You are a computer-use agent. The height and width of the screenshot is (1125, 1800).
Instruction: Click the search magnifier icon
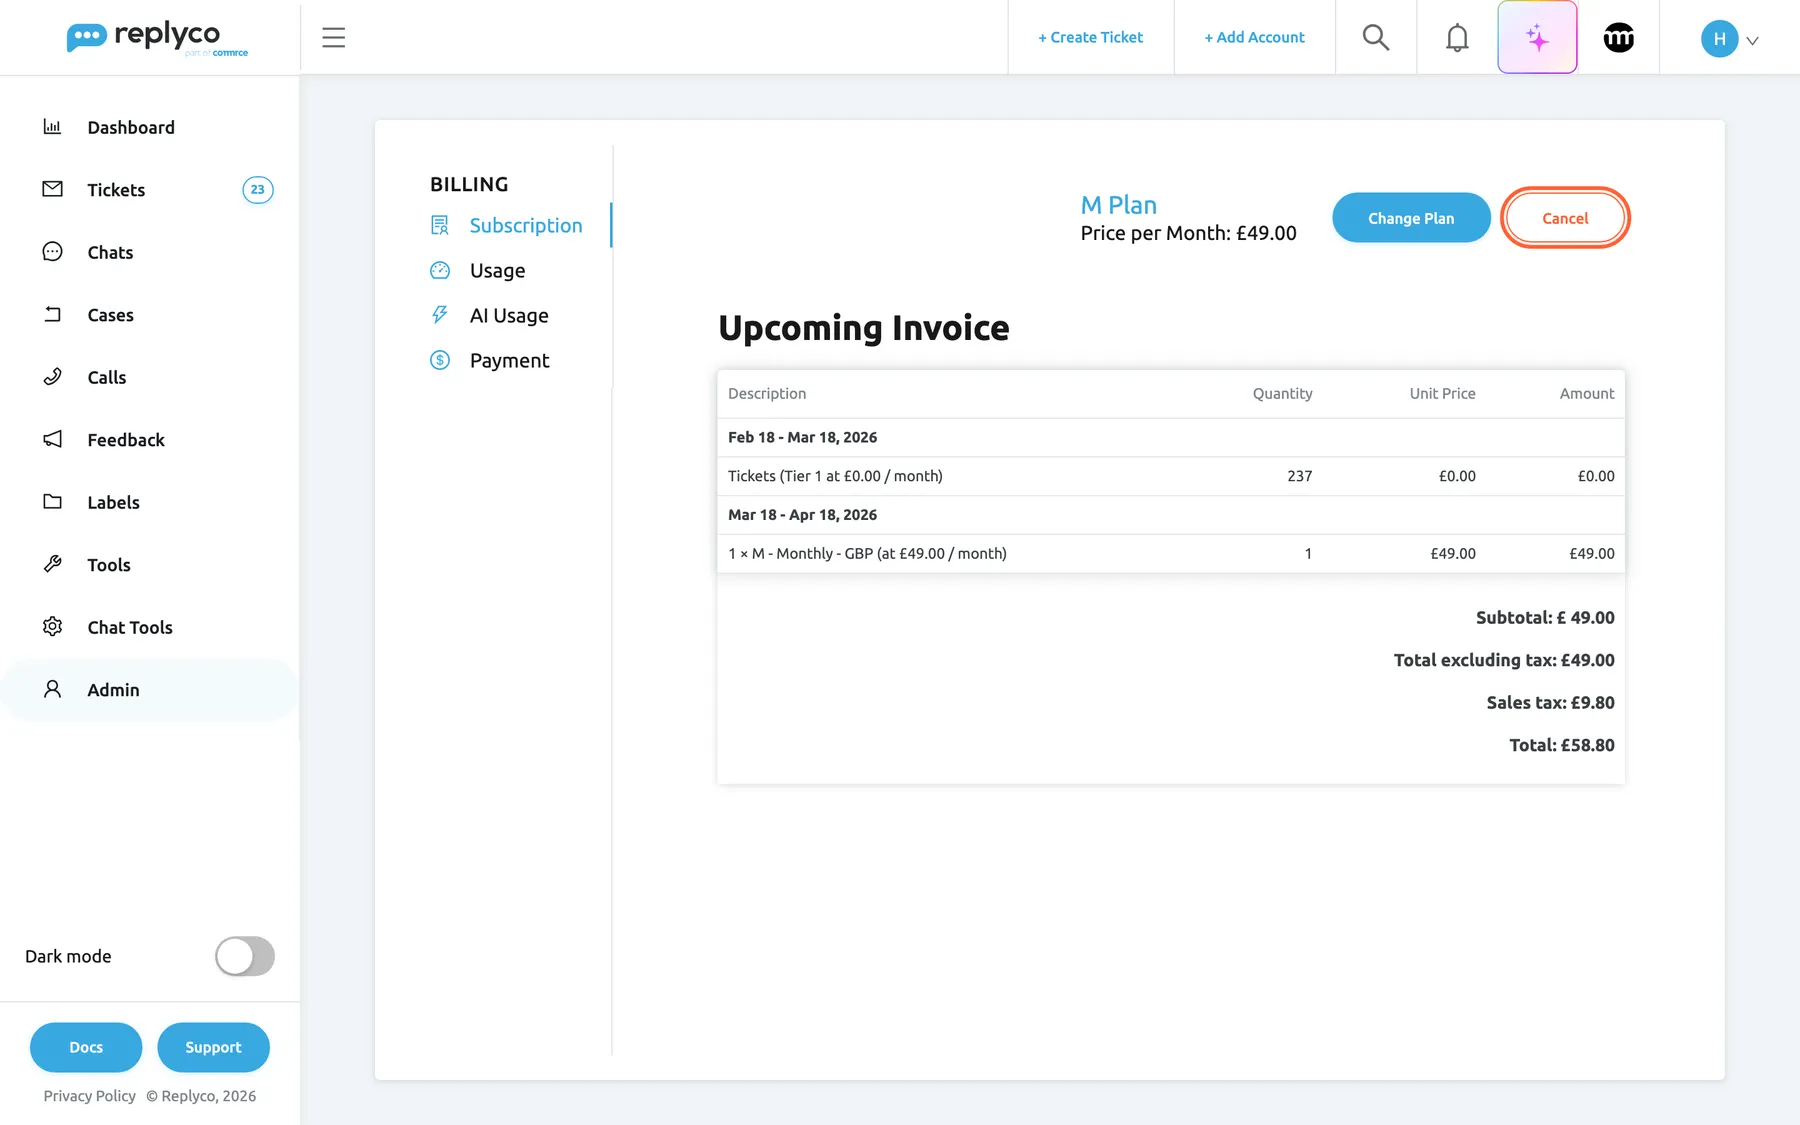pyautogui.click(x=1376, y=38)
